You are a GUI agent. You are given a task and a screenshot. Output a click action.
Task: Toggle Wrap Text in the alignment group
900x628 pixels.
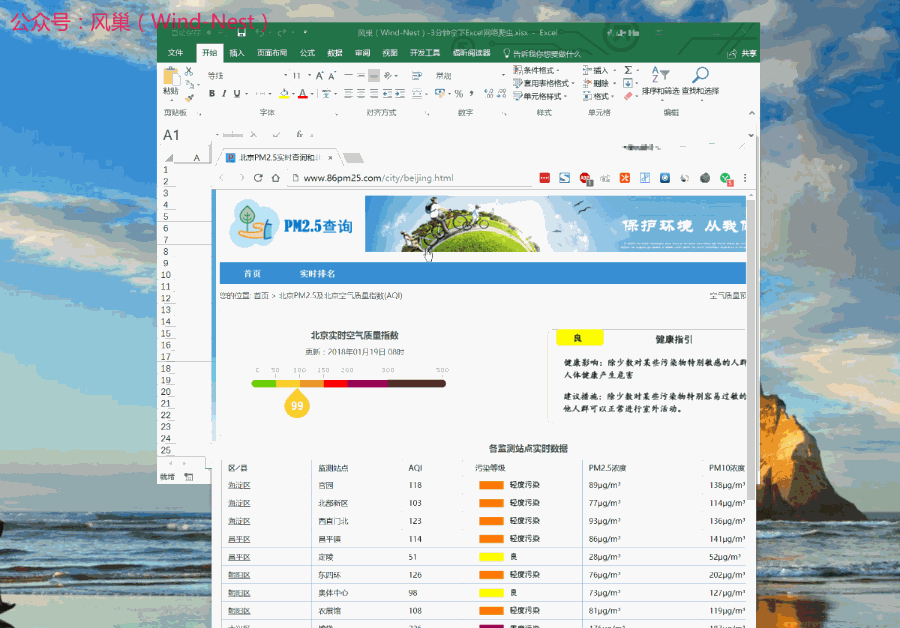click(x=417, y=76)
